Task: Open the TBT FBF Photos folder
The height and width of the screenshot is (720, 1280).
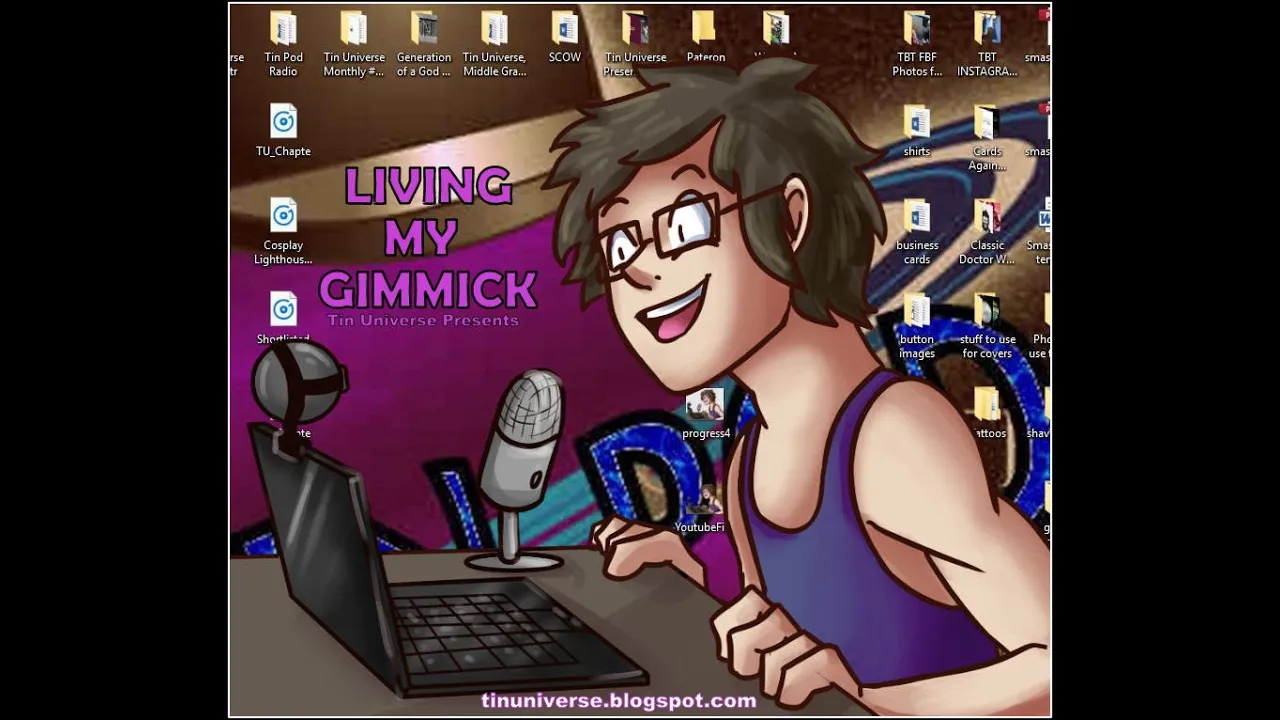Action: (x=917, y=45)
